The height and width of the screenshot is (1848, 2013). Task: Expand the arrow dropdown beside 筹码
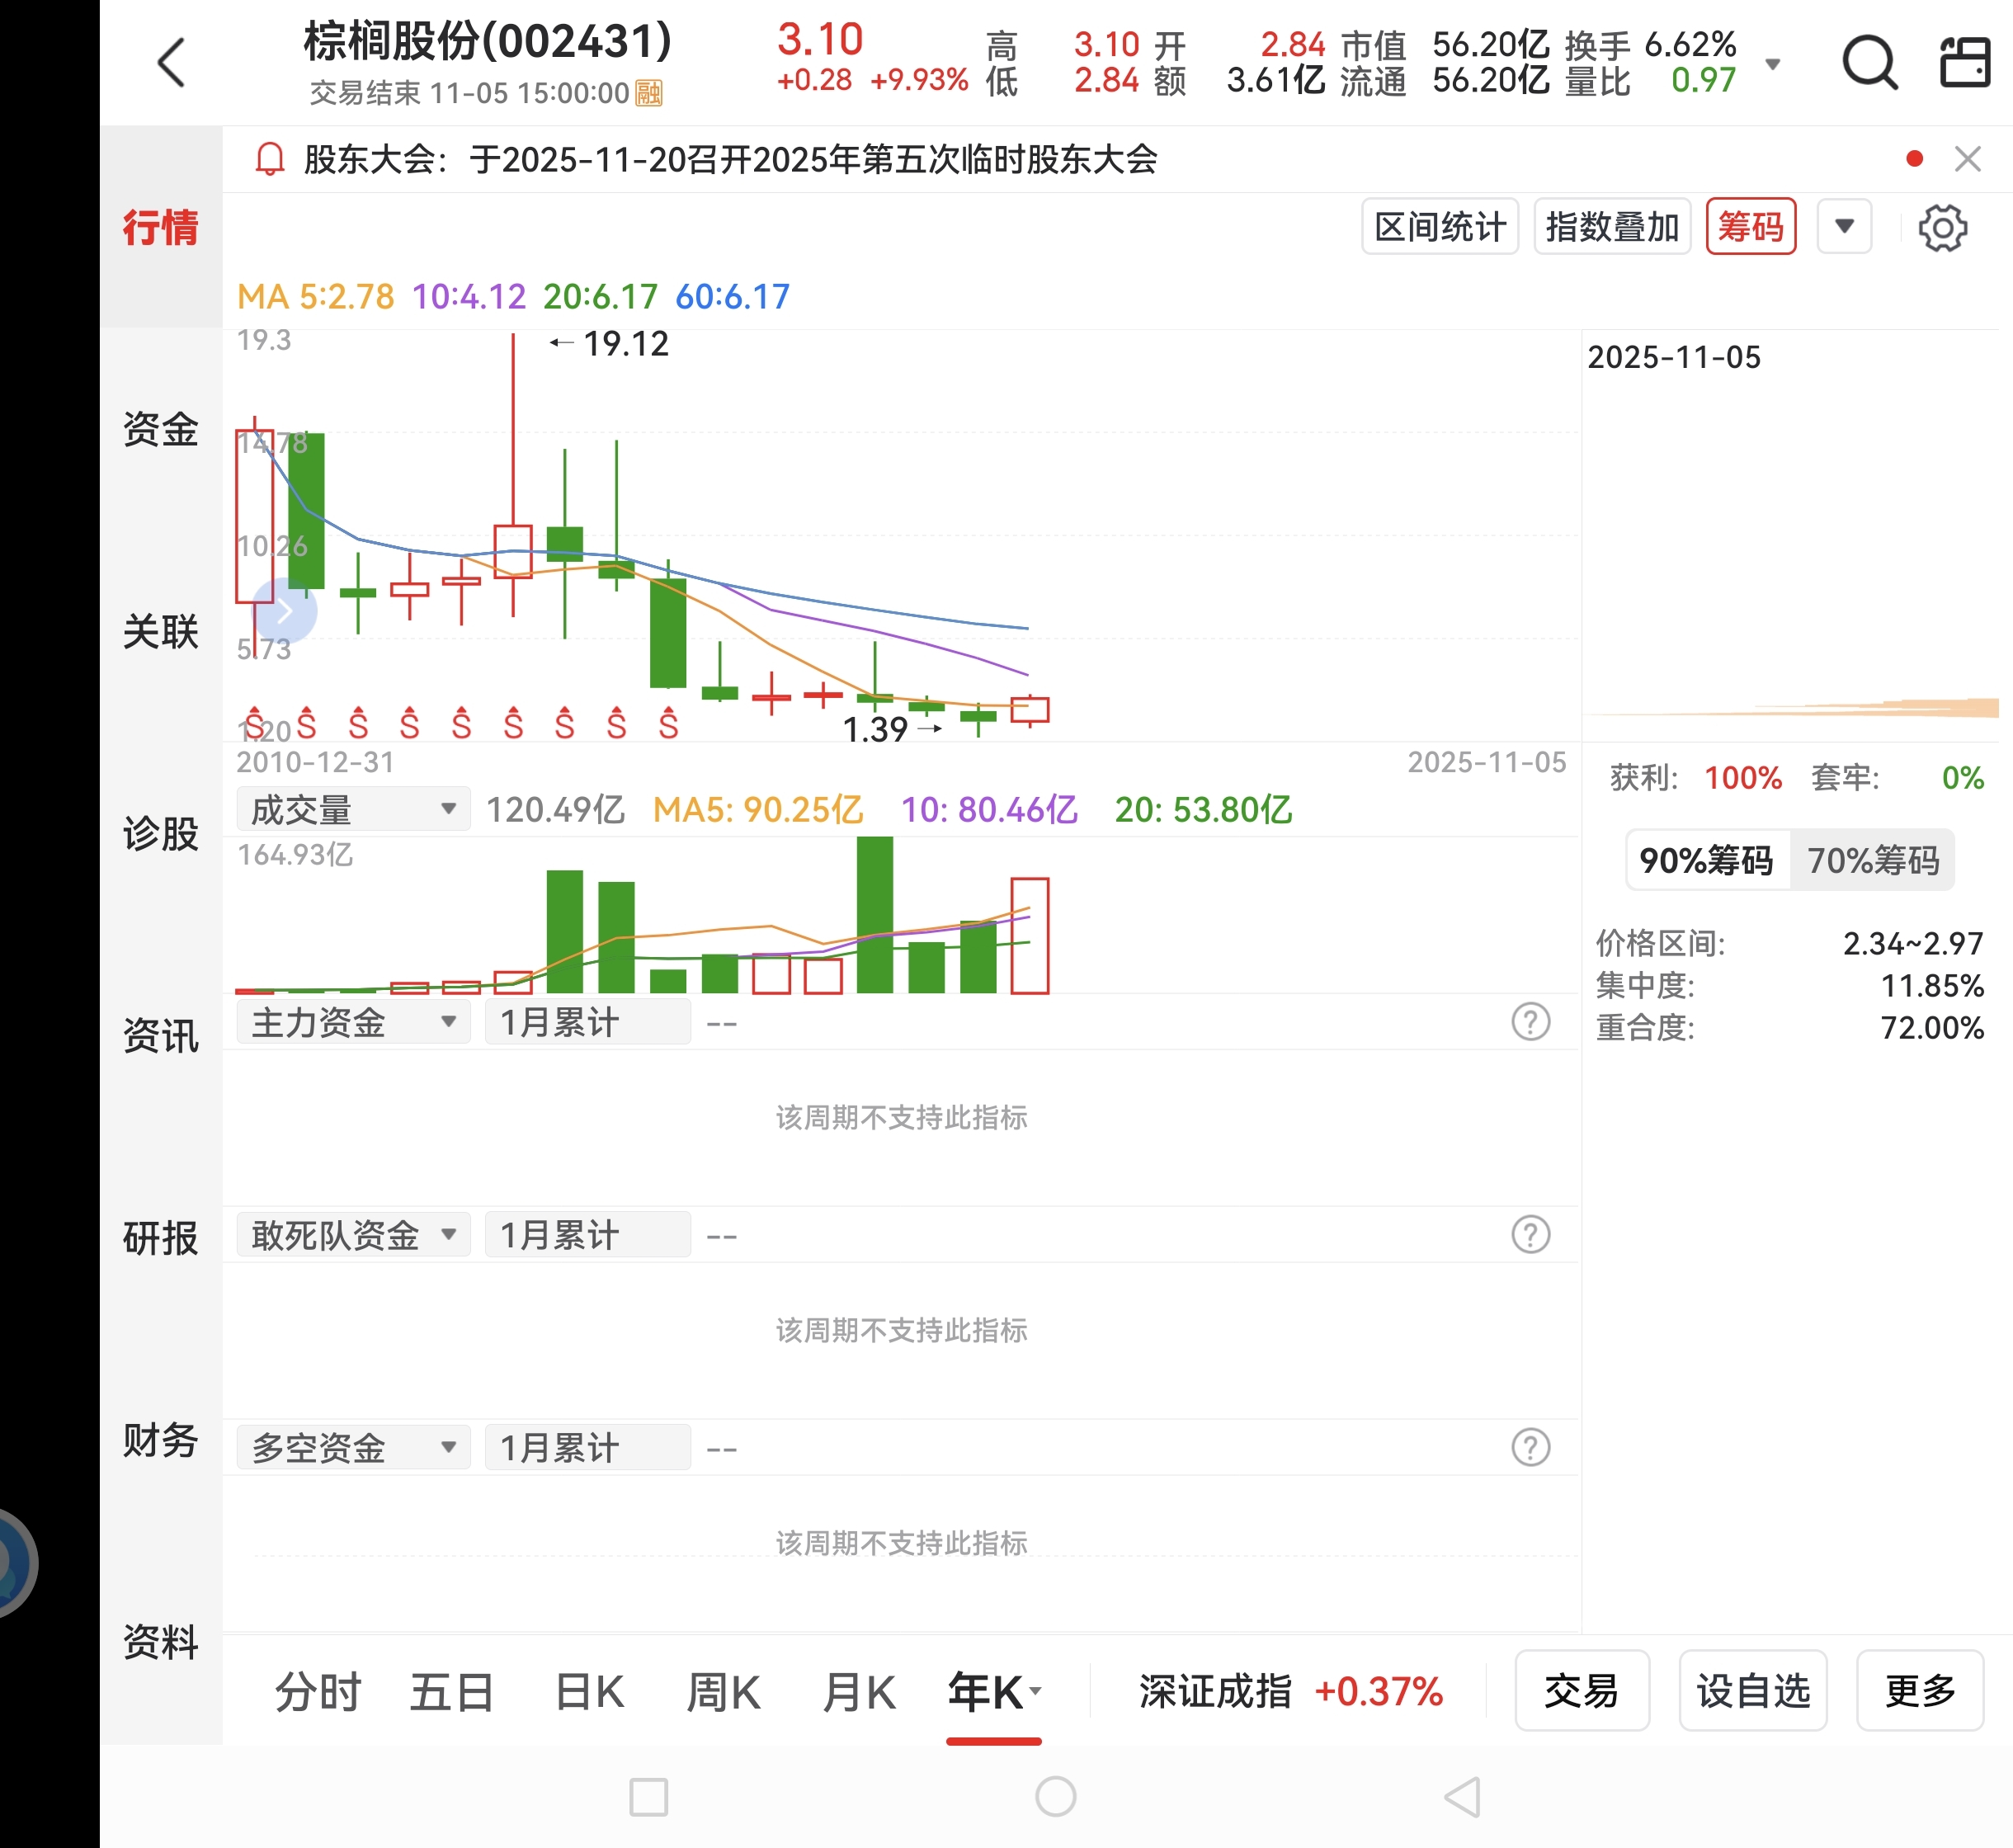click(1844, 227)
